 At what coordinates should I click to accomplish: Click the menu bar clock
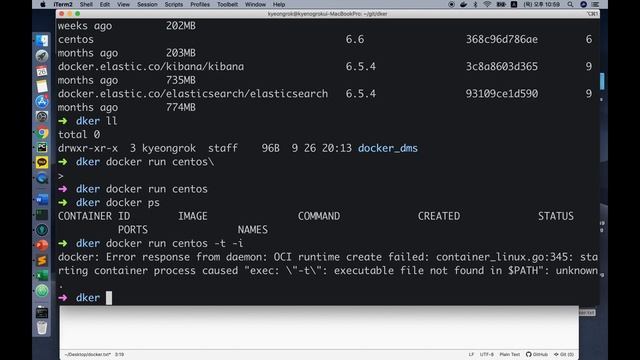pos(542,4)
